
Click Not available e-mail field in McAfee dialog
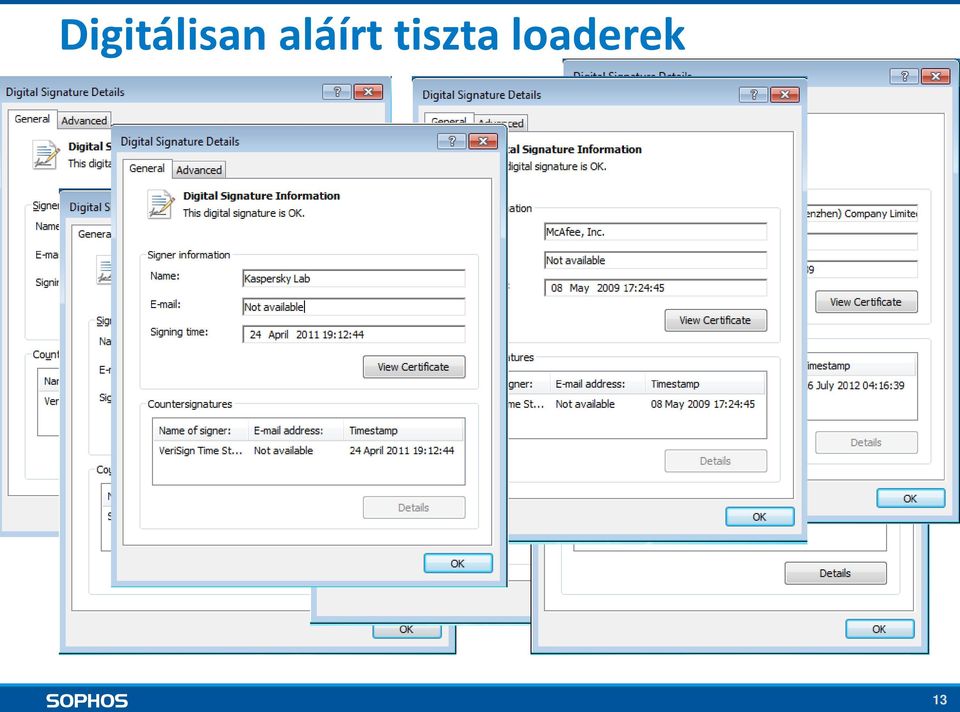[x=655, y=260]
